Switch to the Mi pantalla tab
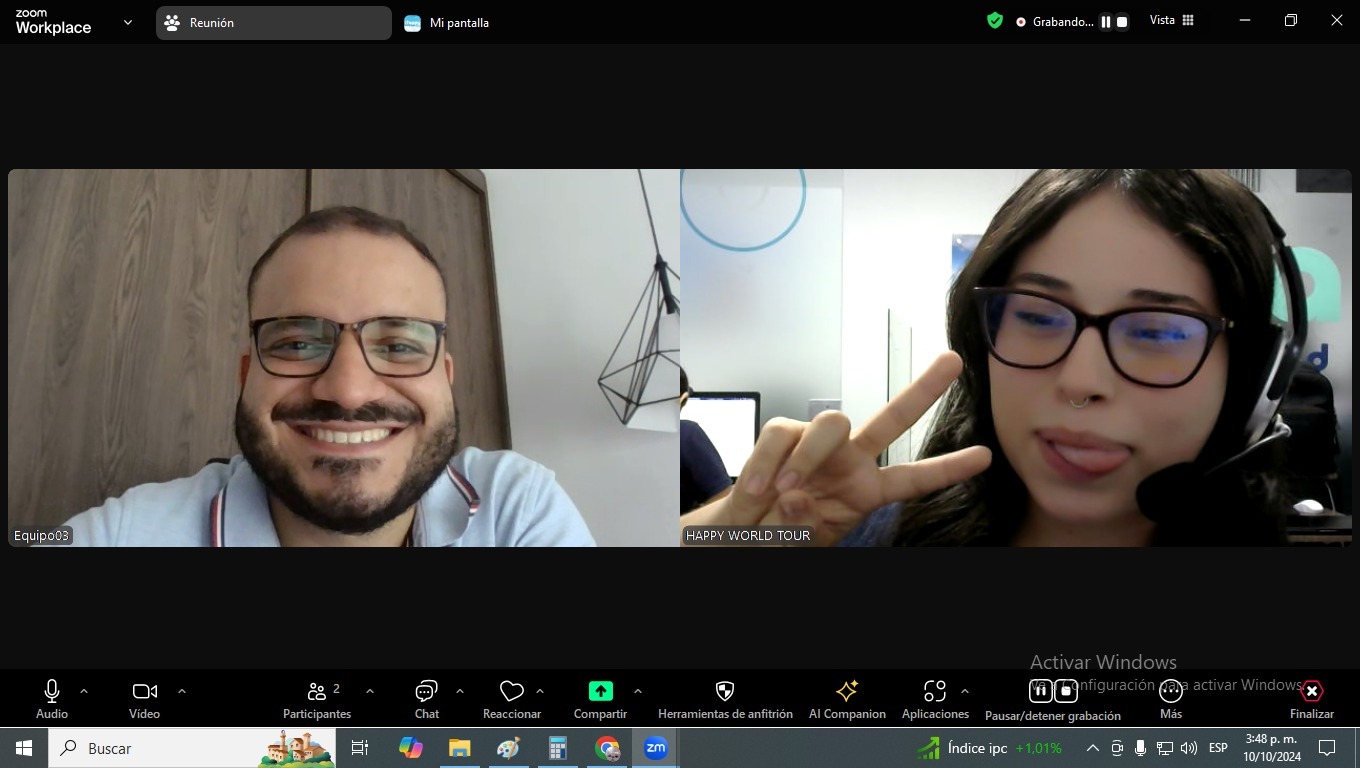 pyautogui.click(x=447, y=23)
